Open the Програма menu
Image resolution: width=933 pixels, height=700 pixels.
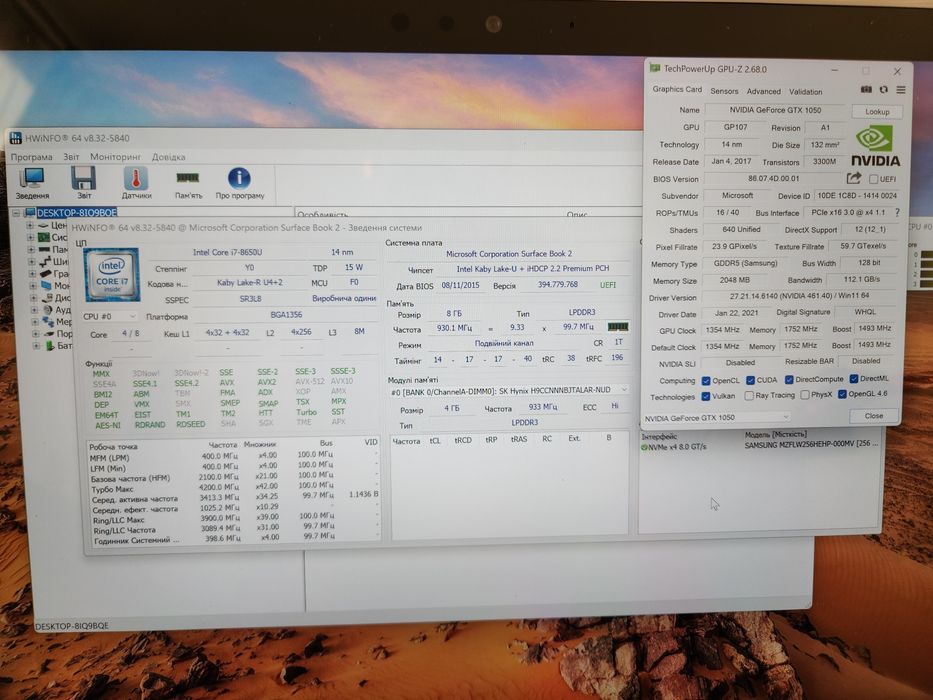pyautogui.click(x=32, y=157)
